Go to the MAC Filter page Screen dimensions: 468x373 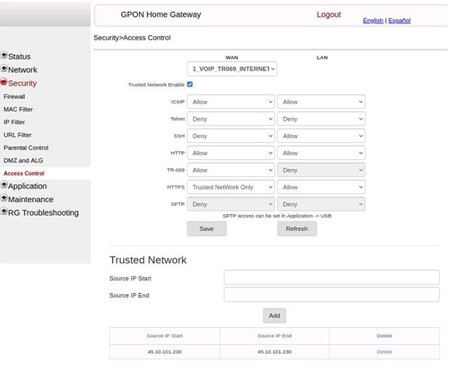coord(18,109)
